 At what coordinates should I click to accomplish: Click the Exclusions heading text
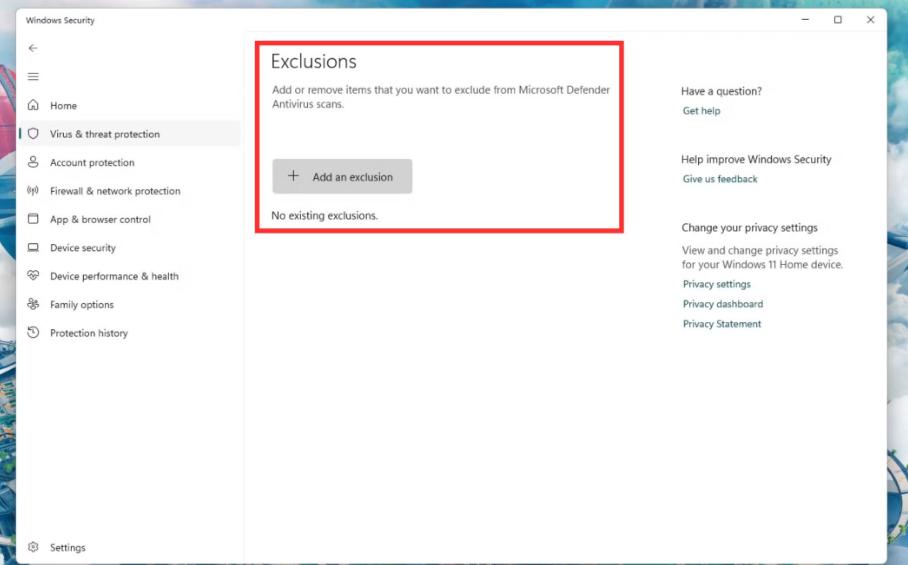pyautogui.click(x=314, y=61)
